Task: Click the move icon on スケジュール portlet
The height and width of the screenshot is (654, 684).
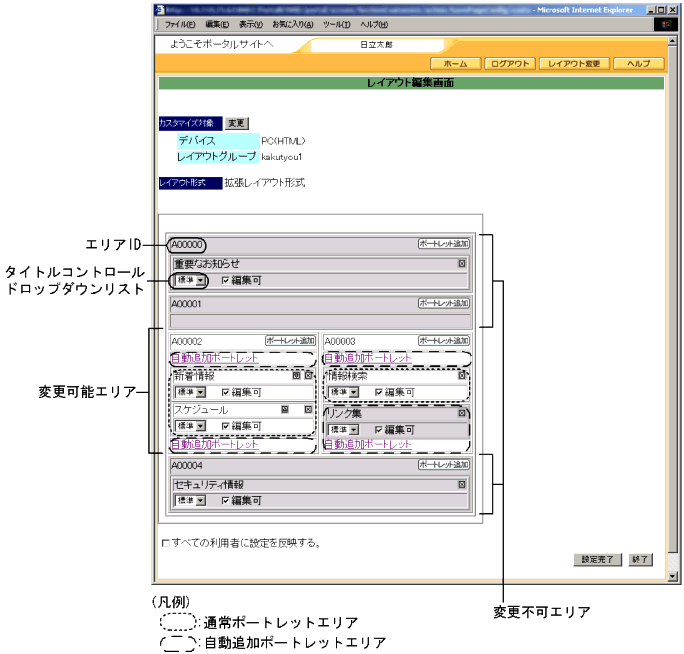Action: [285, 409]
